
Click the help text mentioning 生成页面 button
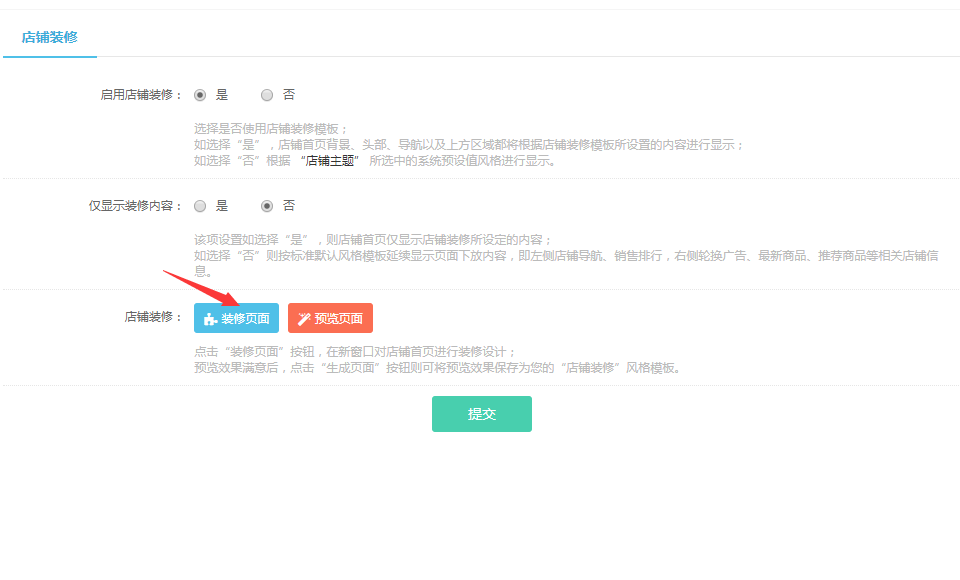click(x=438, y=367)
